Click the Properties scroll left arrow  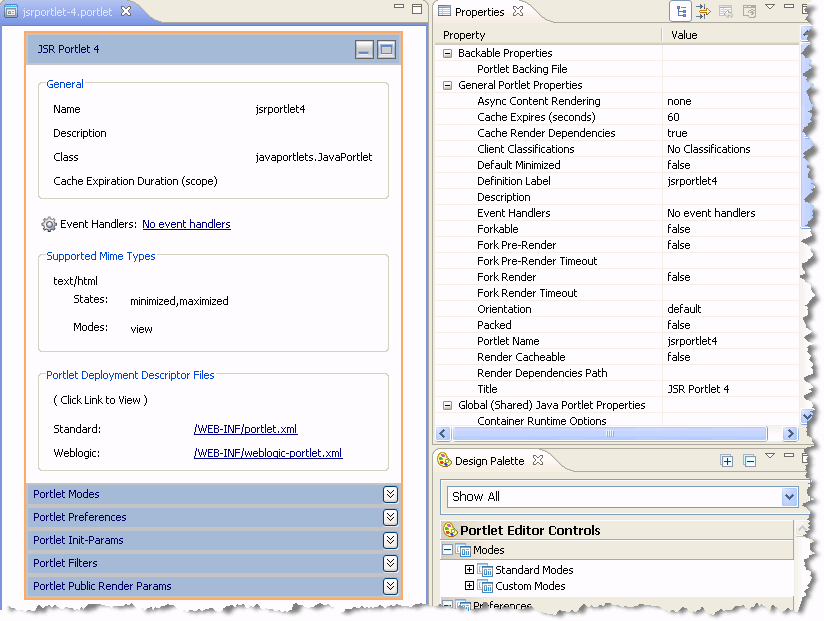[443, 434]
